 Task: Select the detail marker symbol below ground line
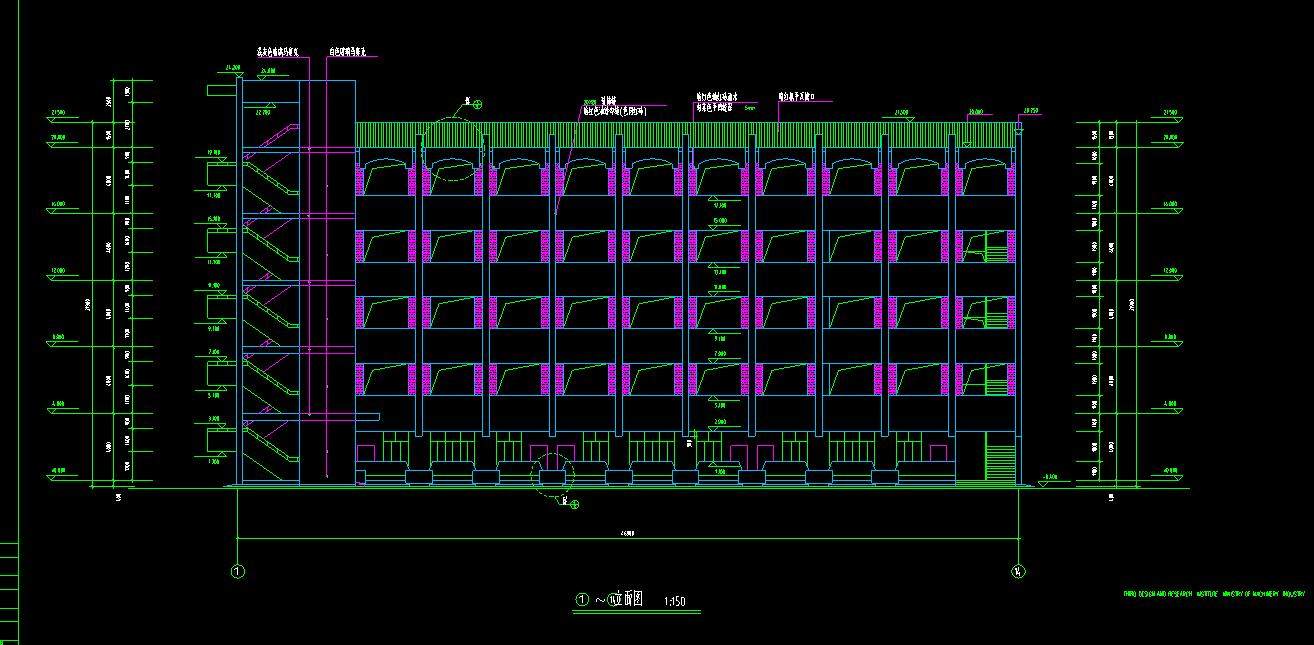point(574,504)
